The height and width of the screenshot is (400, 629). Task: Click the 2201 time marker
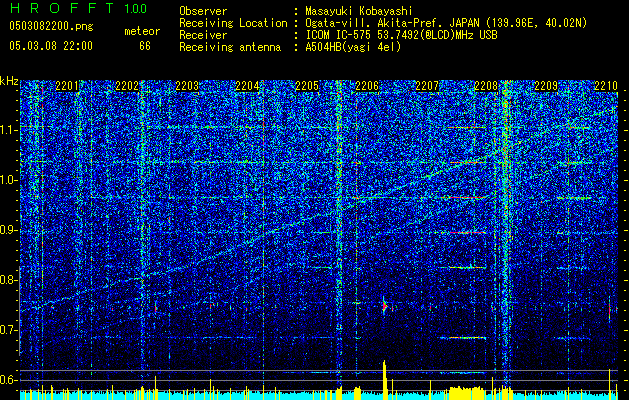[67, 86]
